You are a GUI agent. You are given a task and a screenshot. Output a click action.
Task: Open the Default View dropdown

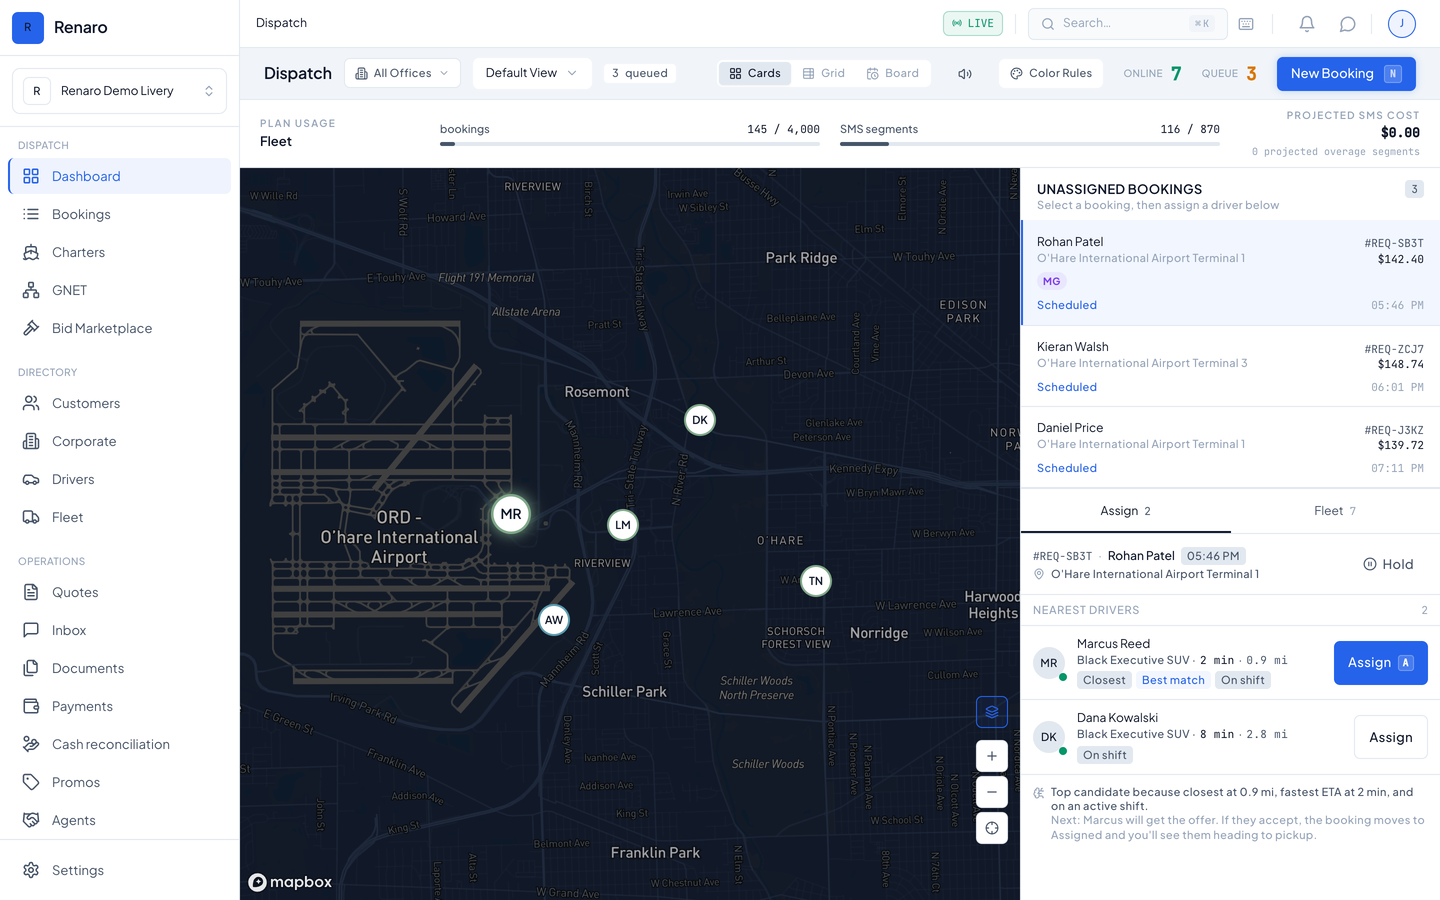(x=532, y=74)
